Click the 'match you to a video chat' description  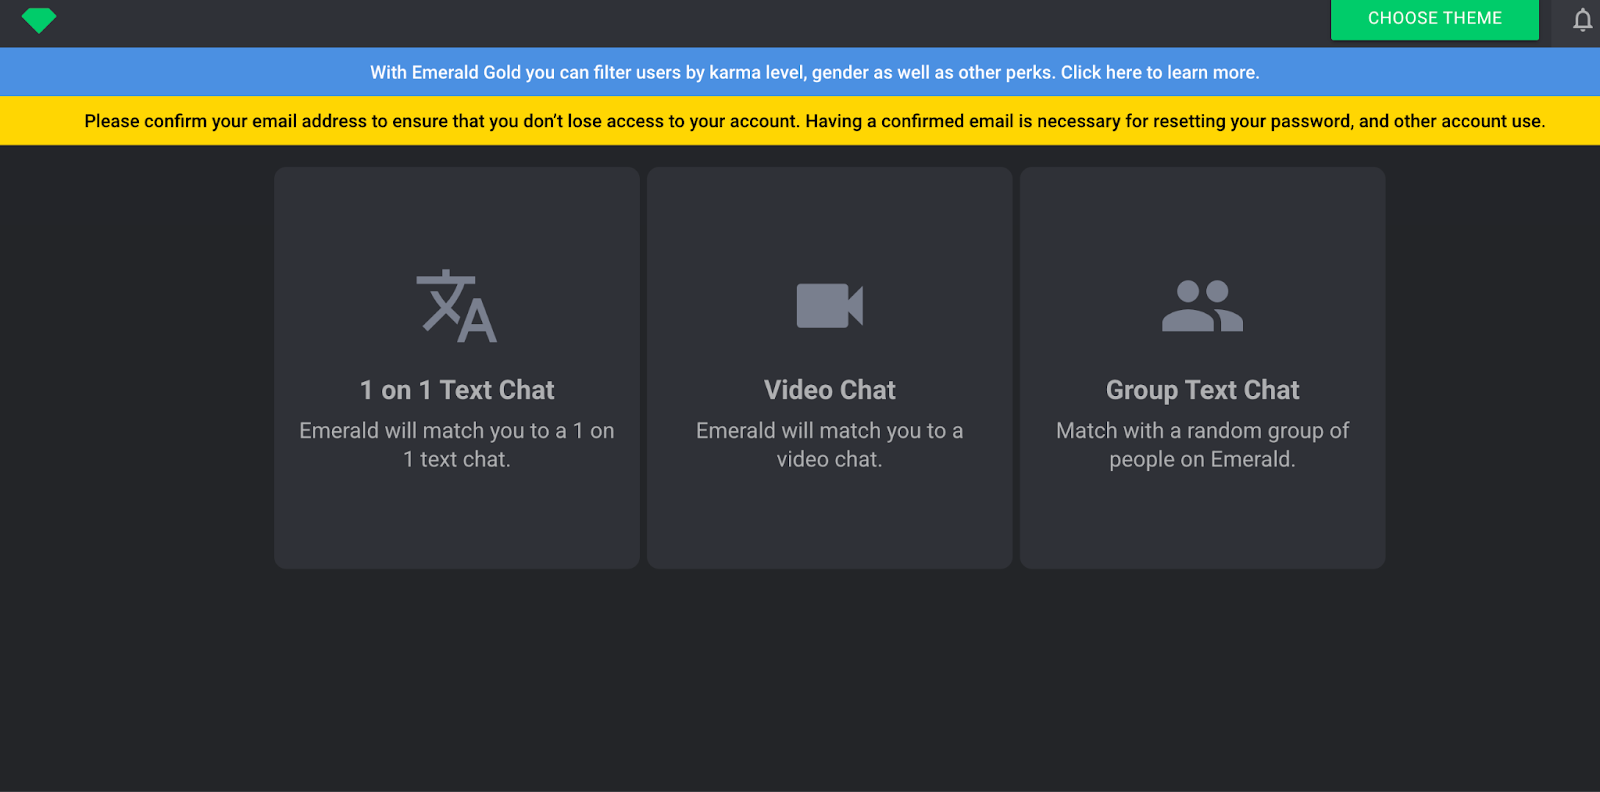click(829, 445)
